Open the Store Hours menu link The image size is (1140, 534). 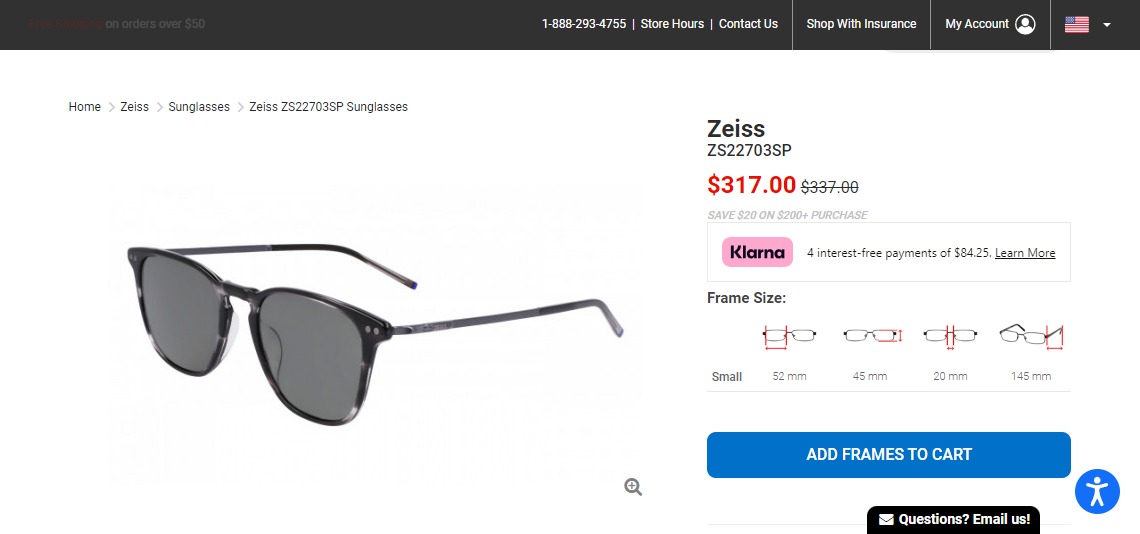click(672, 24)
